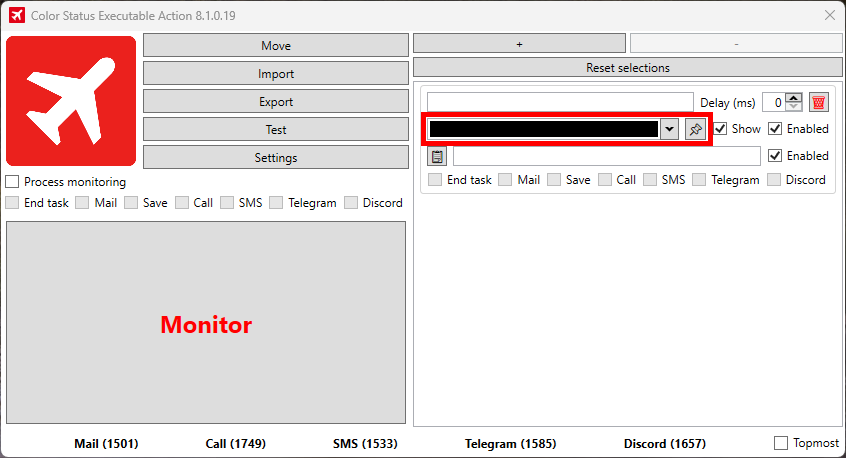Viewport: 846px width, 458px height.
Task: Click the text field beside clipboard icon
Action: click(x=607, y=156)
